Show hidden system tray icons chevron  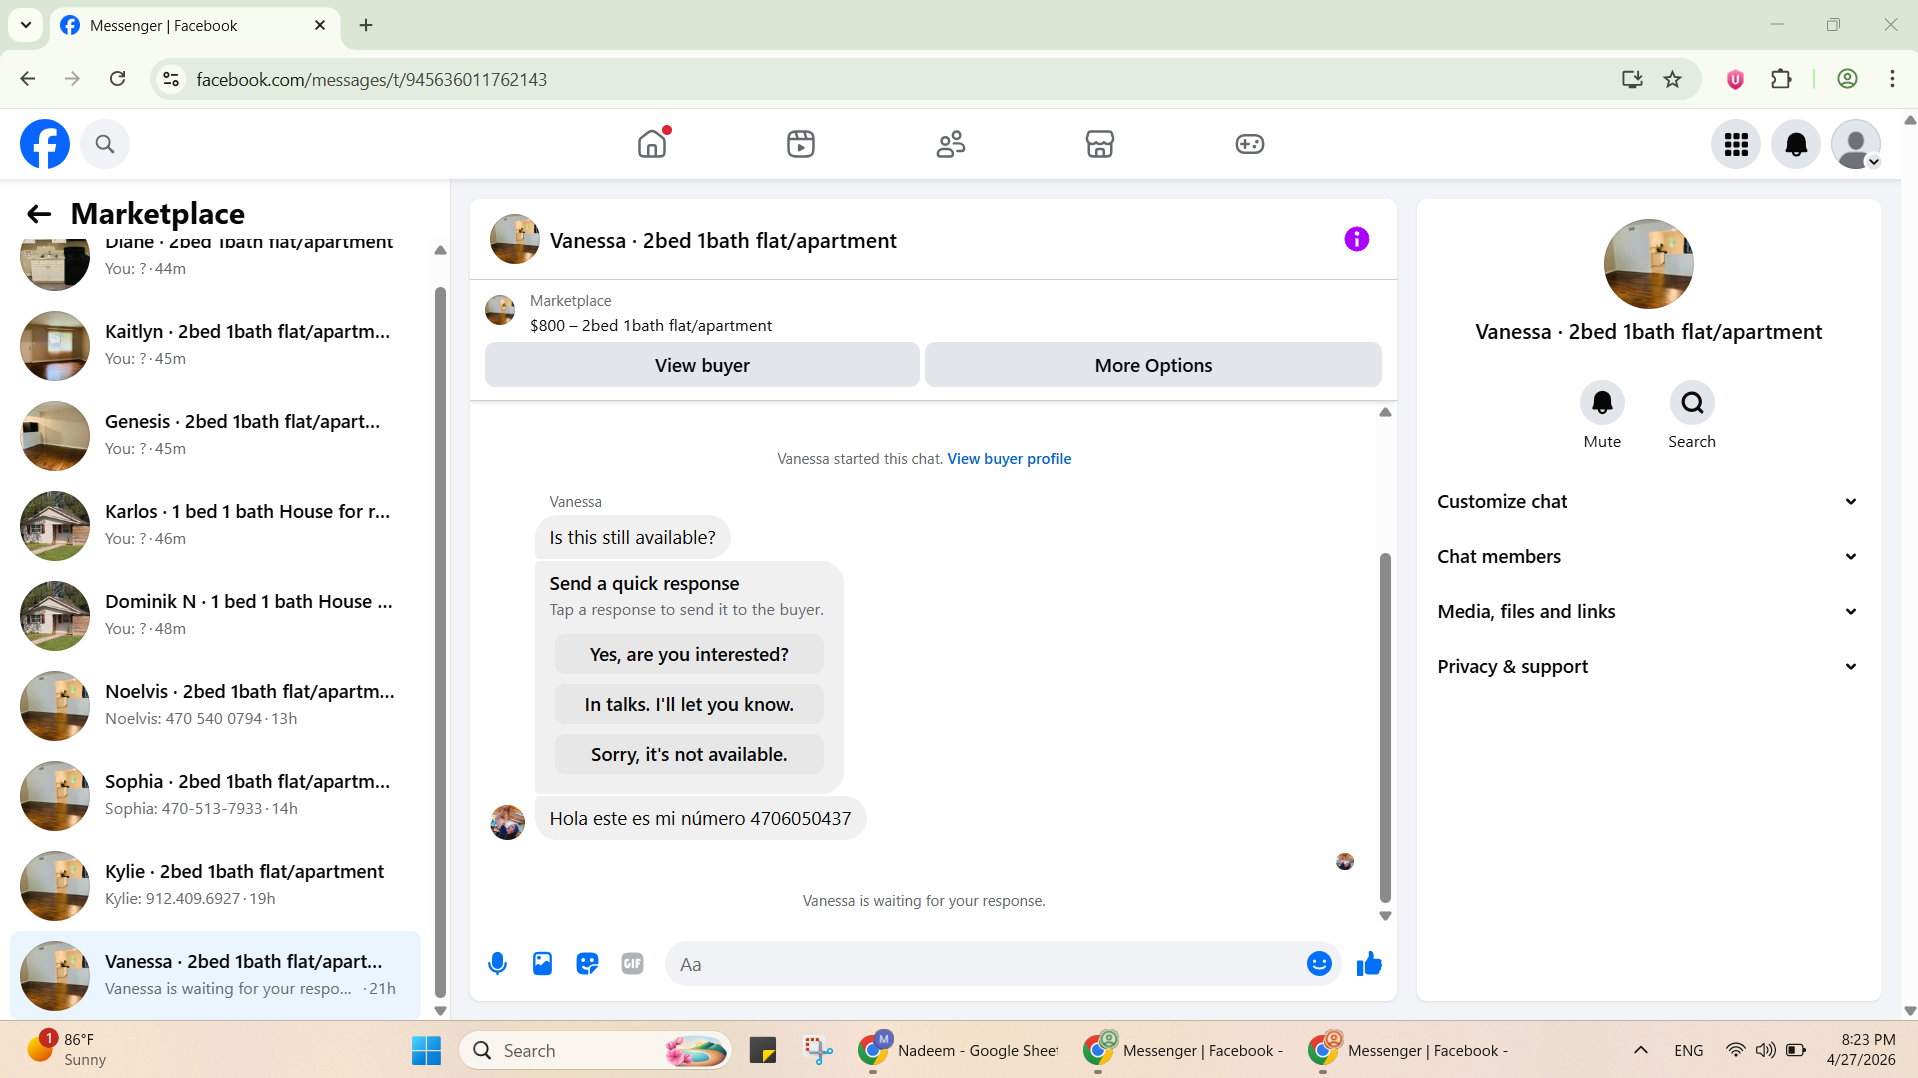point(1641,1050)
